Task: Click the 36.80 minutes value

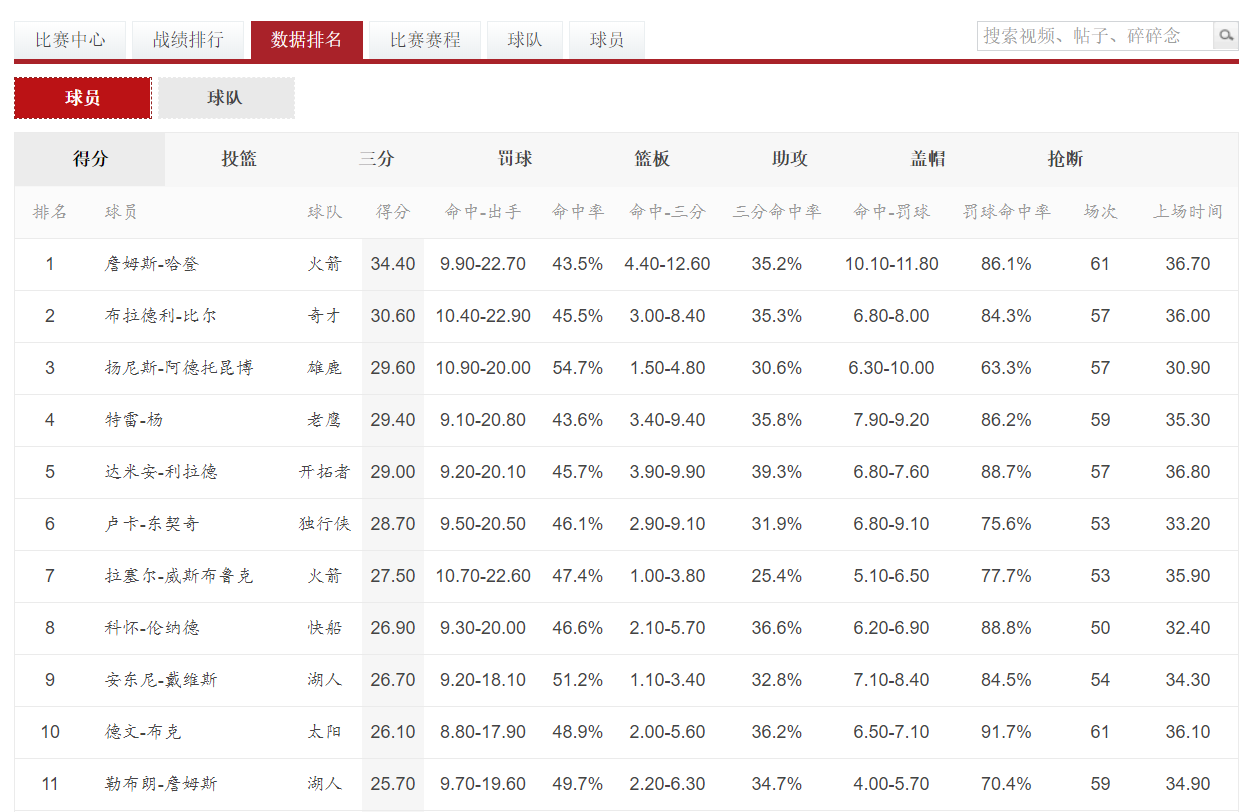Action: click(1188, 472)
